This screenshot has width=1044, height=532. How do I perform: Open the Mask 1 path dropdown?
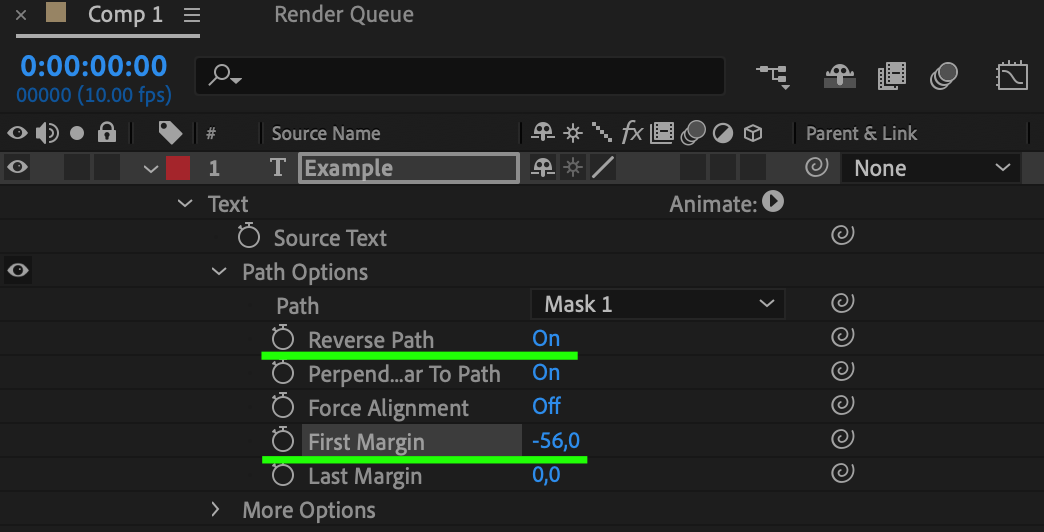(x=658, y=304)
